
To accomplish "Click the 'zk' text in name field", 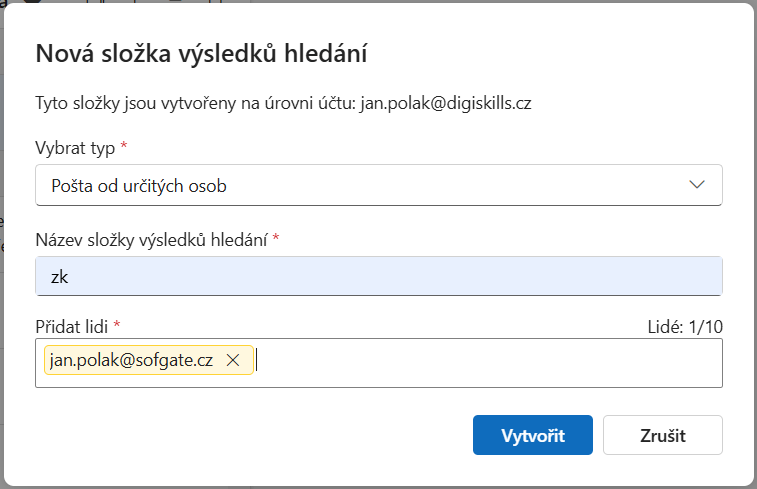I will 59,277.
